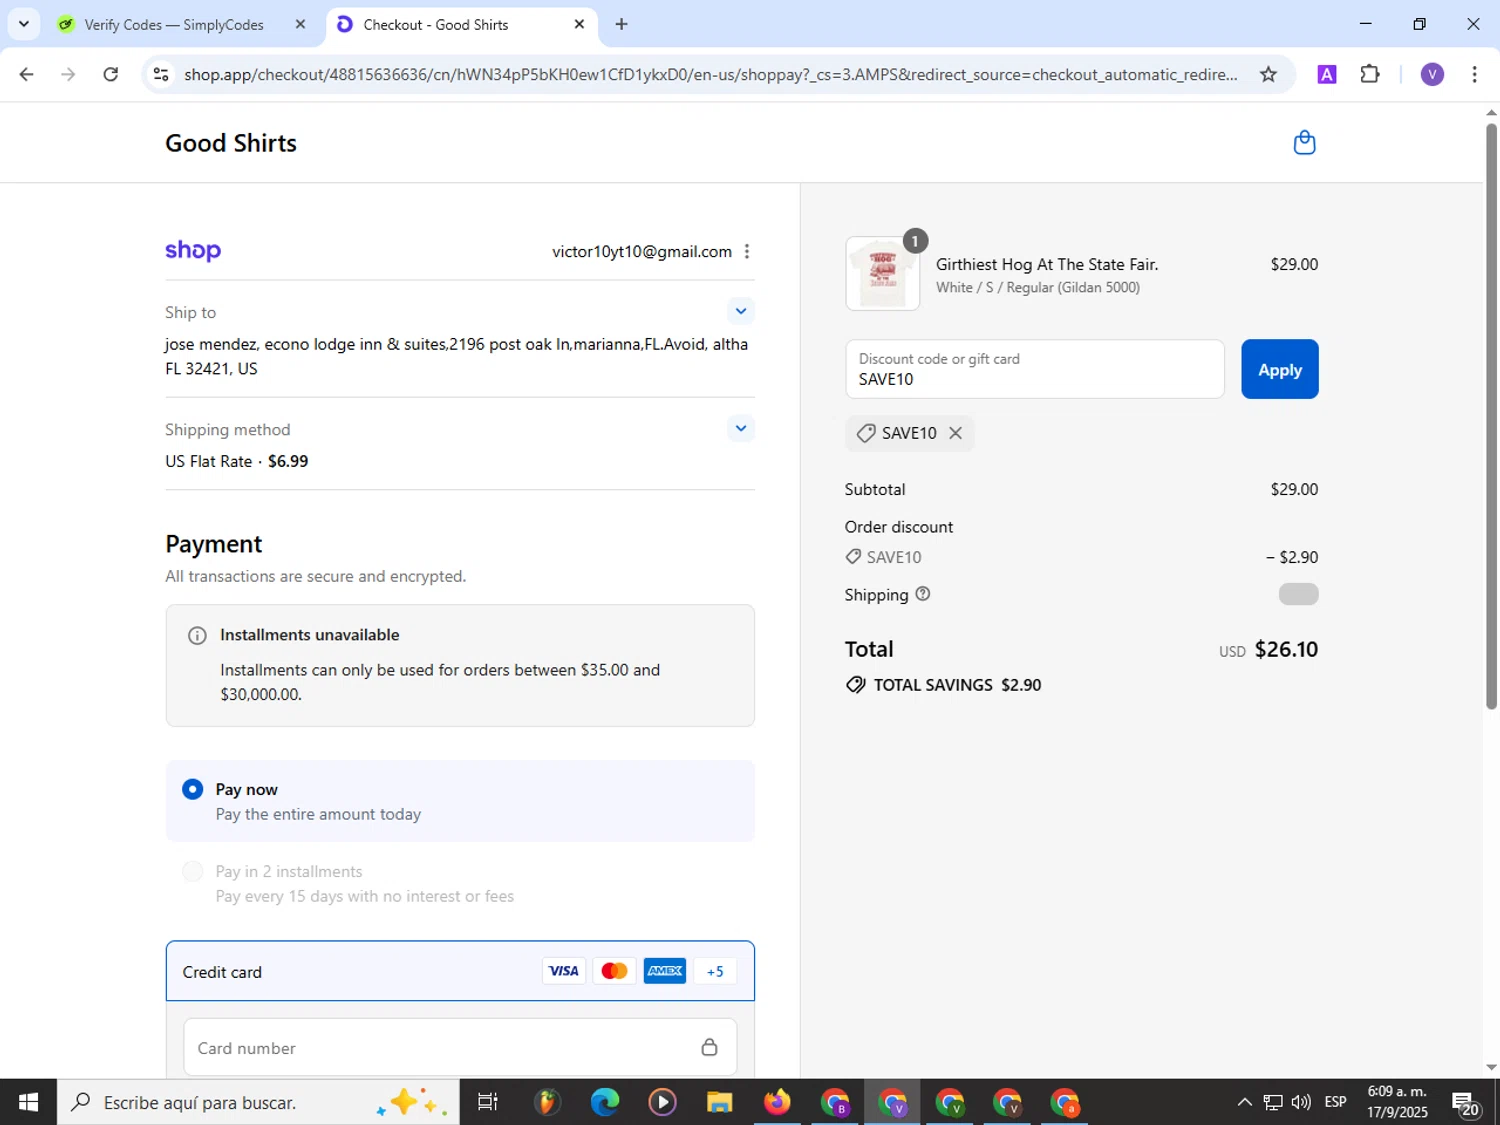
Task: Click the ESP language indicator
Action: pos(1335,1102)
